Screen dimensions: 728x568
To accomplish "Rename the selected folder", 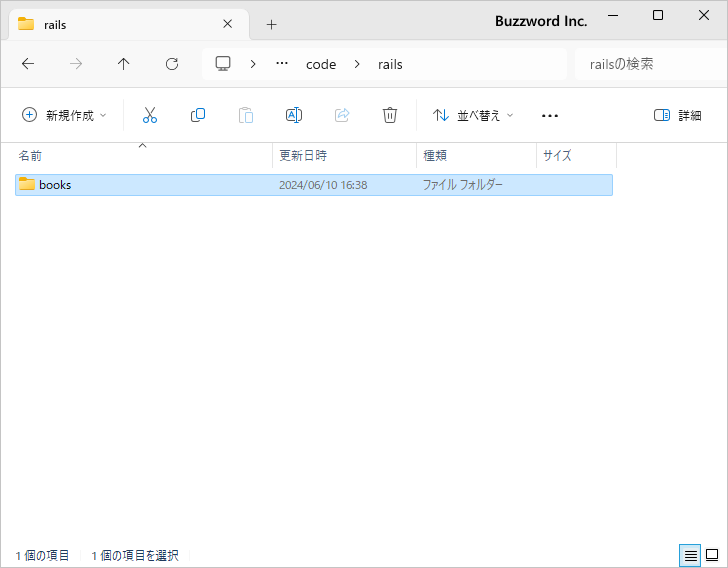I will pyautogui.click(x=294, y=115).
